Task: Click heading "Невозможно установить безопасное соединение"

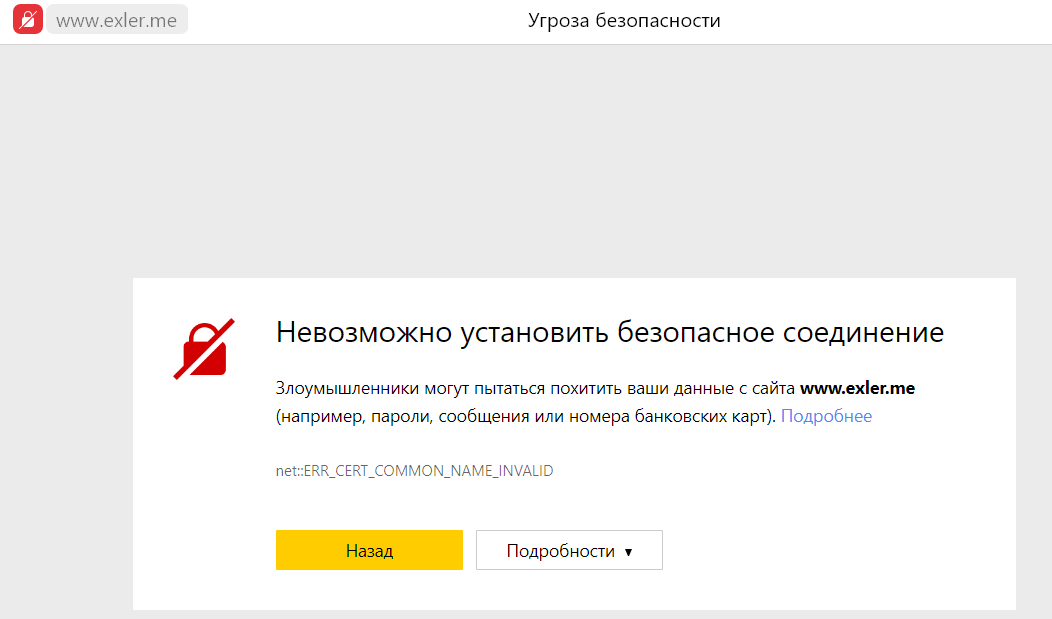Action: coord(609,333)
